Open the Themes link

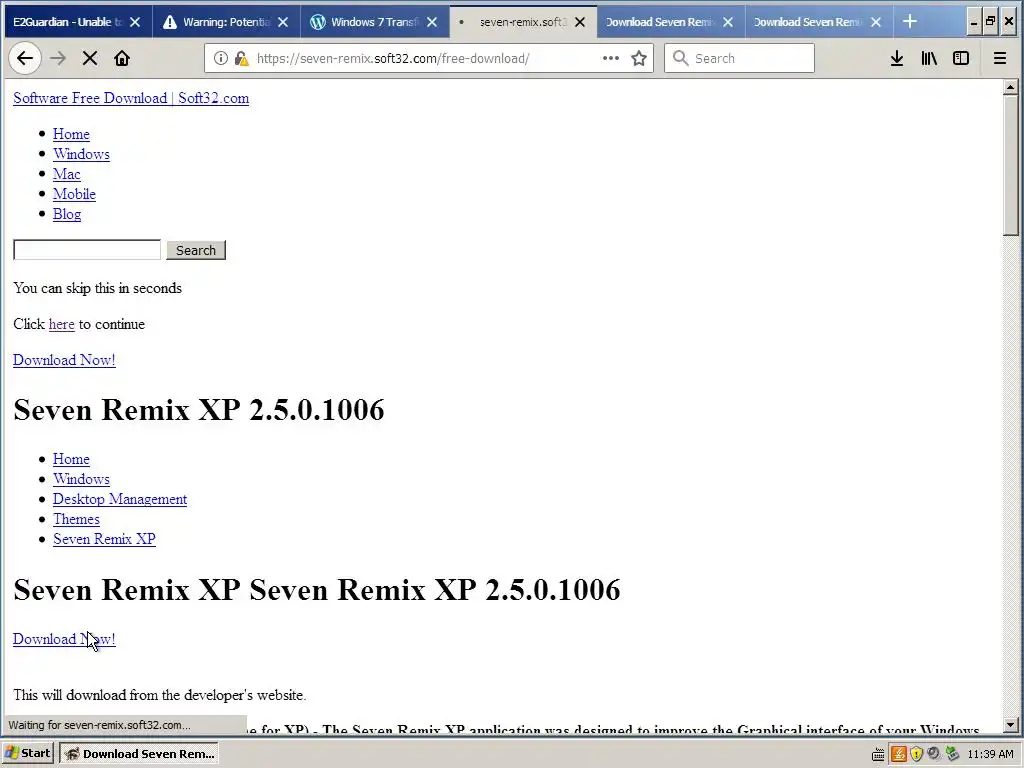pos(76,519)
